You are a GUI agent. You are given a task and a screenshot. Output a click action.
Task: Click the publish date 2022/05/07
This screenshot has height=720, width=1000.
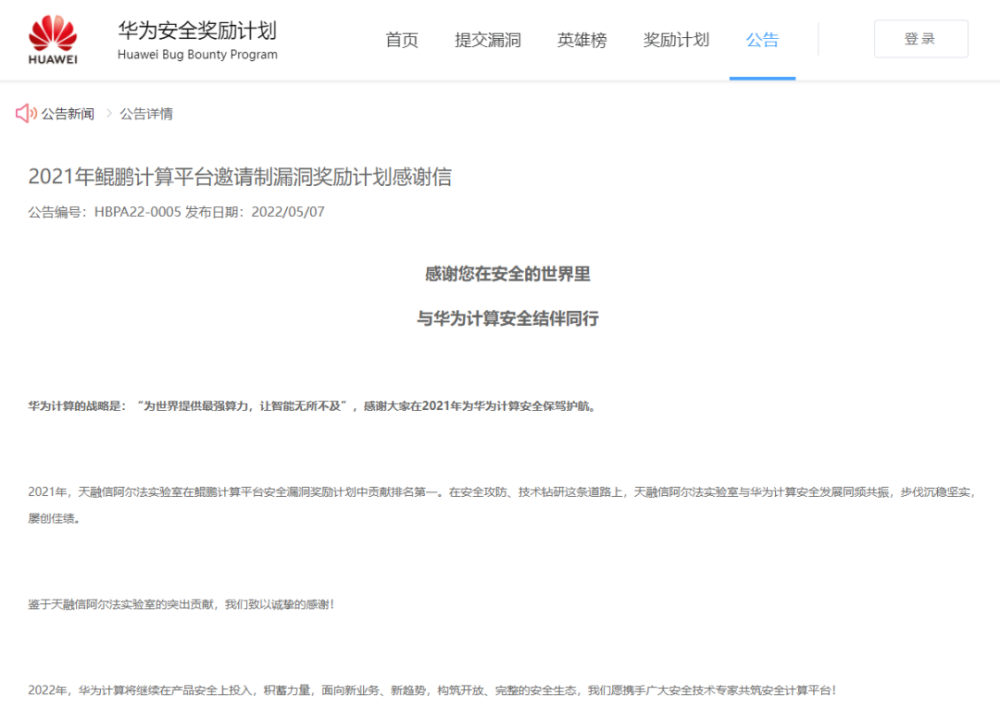(288, 212)
